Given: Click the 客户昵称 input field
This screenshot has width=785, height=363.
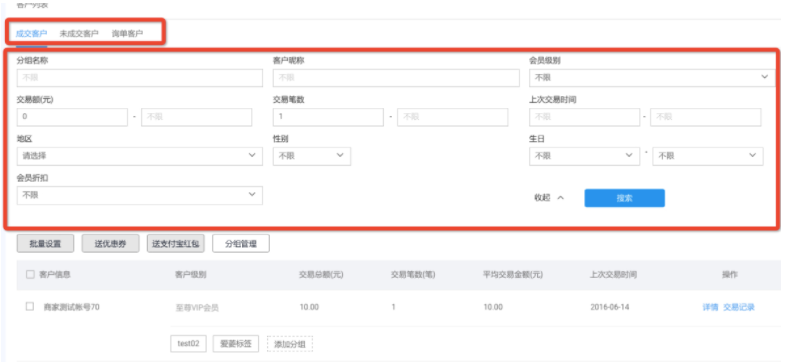Looking at the screenshot, I should tap(396, 78).
